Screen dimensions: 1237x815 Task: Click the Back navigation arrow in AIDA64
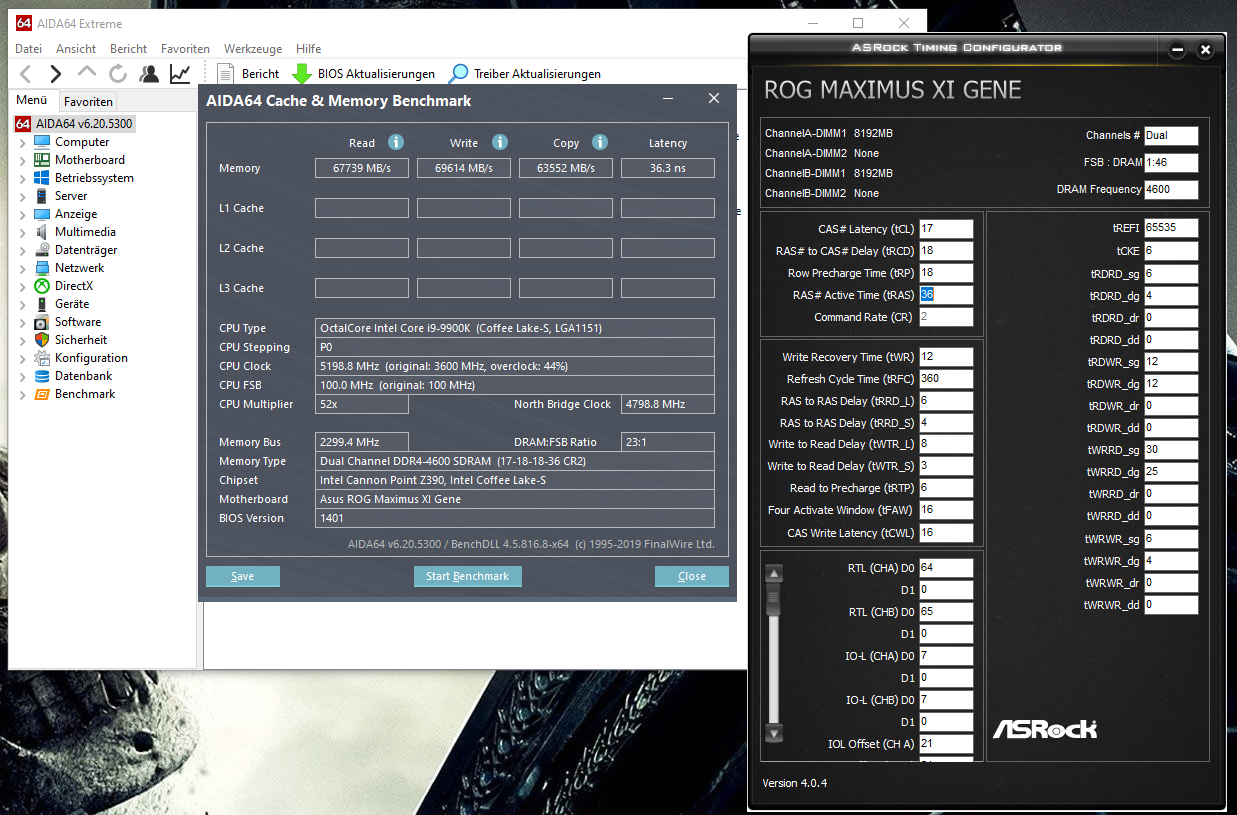26,73
